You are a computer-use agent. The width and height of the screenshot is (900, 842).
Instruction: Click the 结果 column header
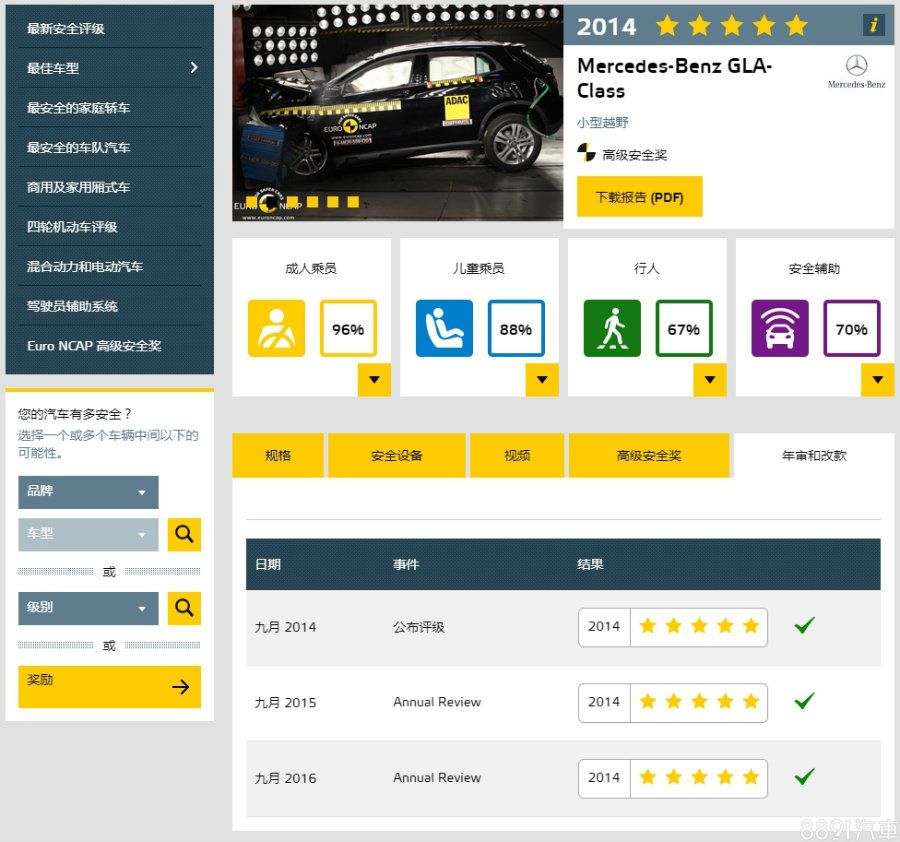pyautogui.click(x=590, y=564)
